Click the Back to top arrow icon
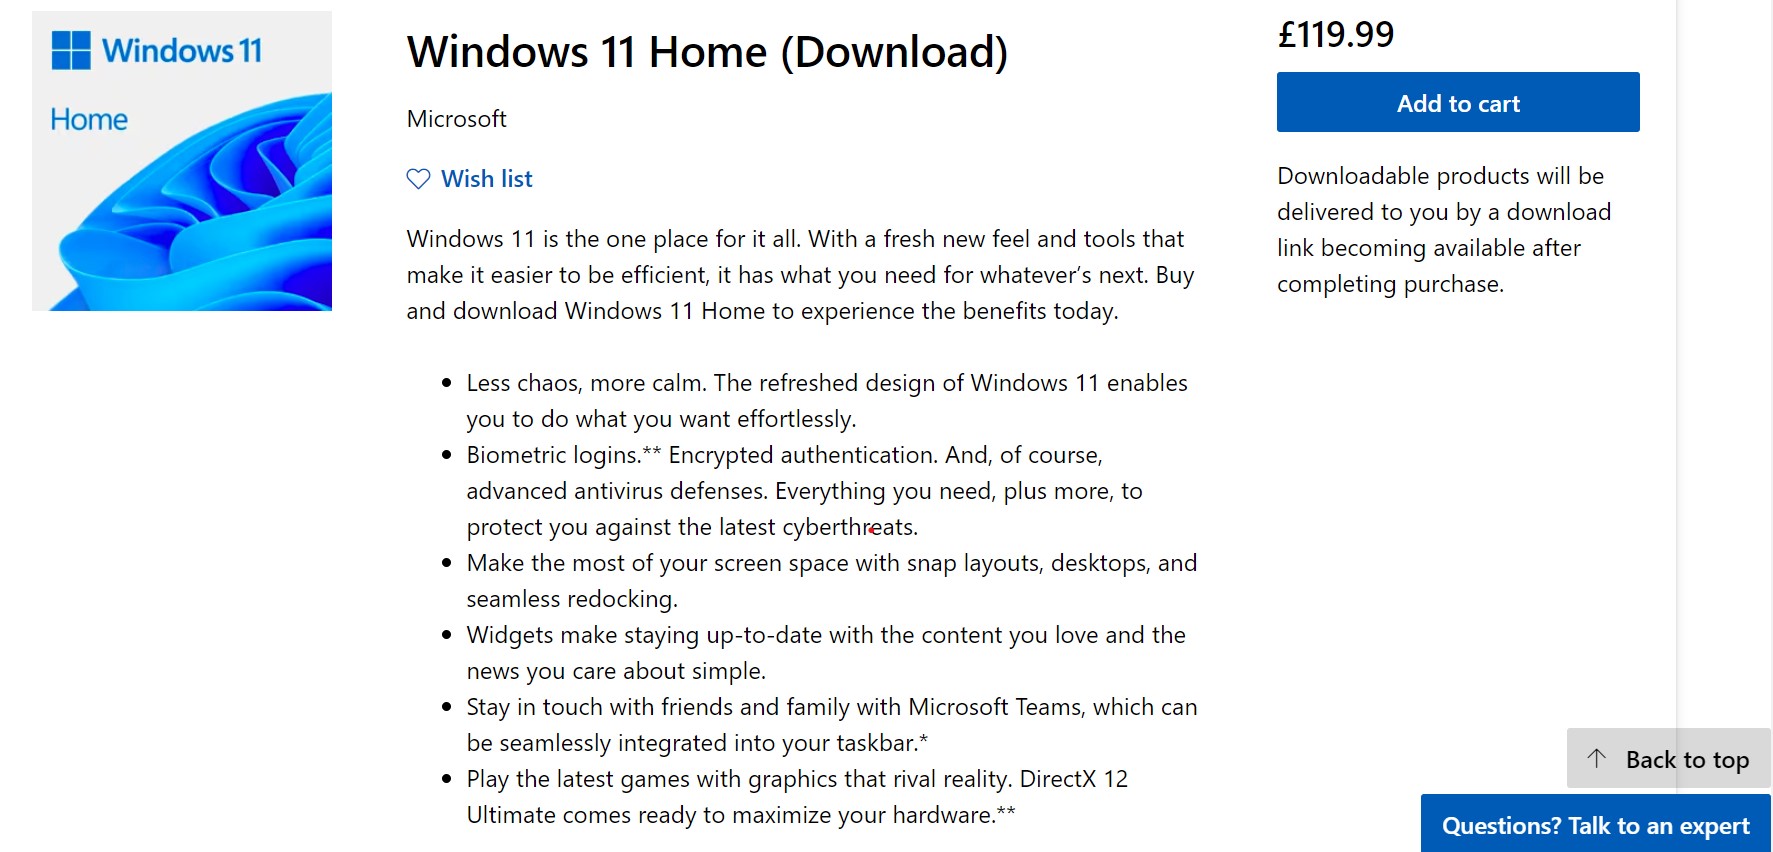Viewport: 1773px width, 852px height. tap(1597, 758)
